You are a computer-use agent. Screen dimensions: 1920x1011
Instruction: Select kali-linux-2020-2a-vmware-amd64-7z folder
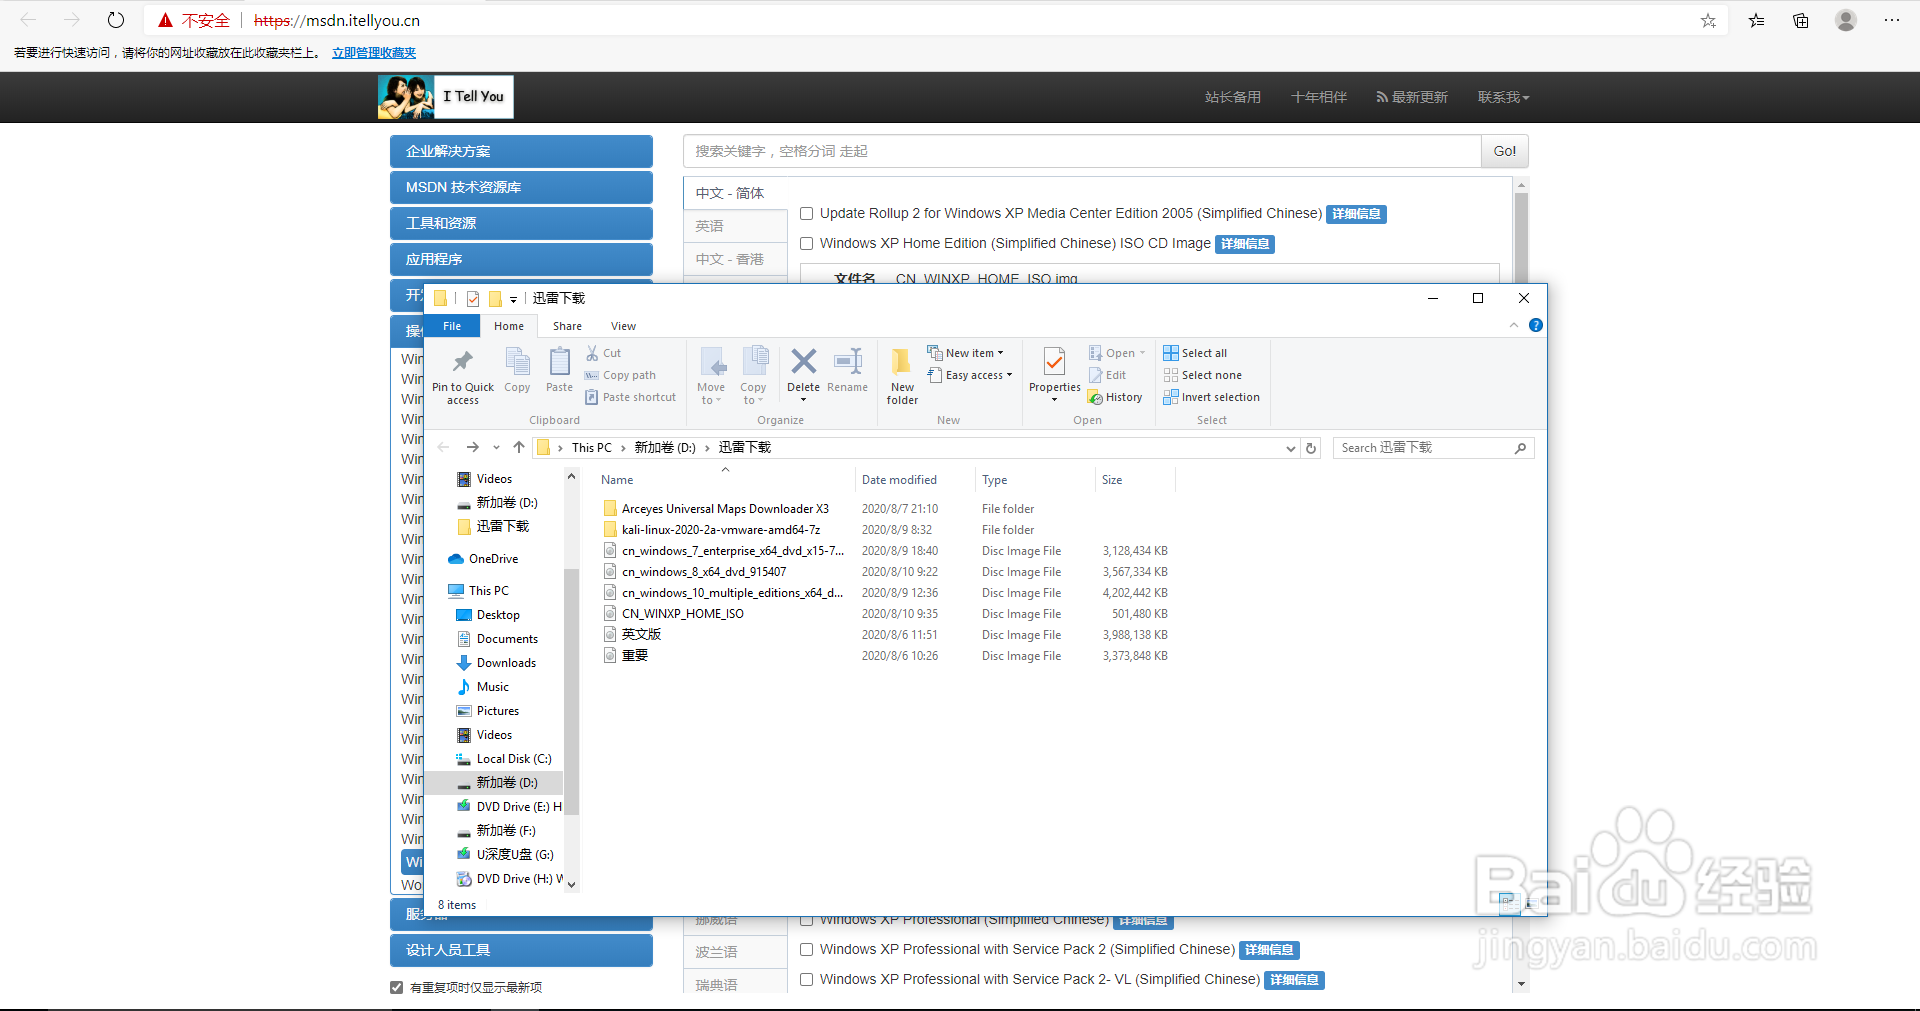click(721, 530)
